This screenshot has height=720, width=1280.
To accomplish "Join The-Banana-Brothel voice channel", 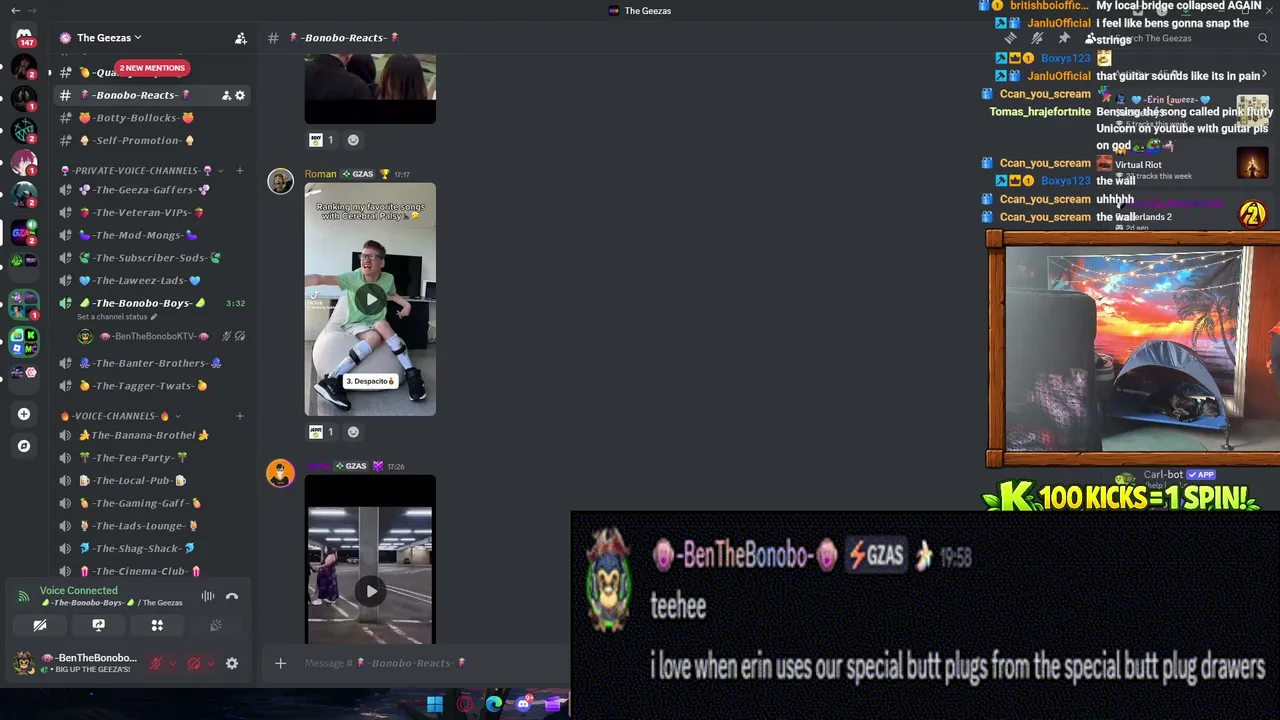I will 152,435.
